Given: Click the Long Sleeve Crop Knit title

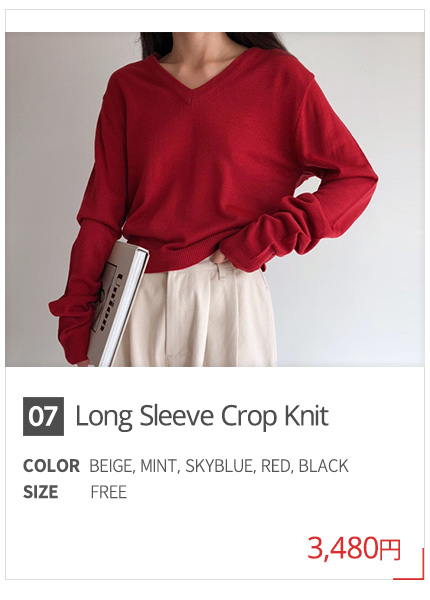Looking at the screenshot, I should click(x=202, y=416).
